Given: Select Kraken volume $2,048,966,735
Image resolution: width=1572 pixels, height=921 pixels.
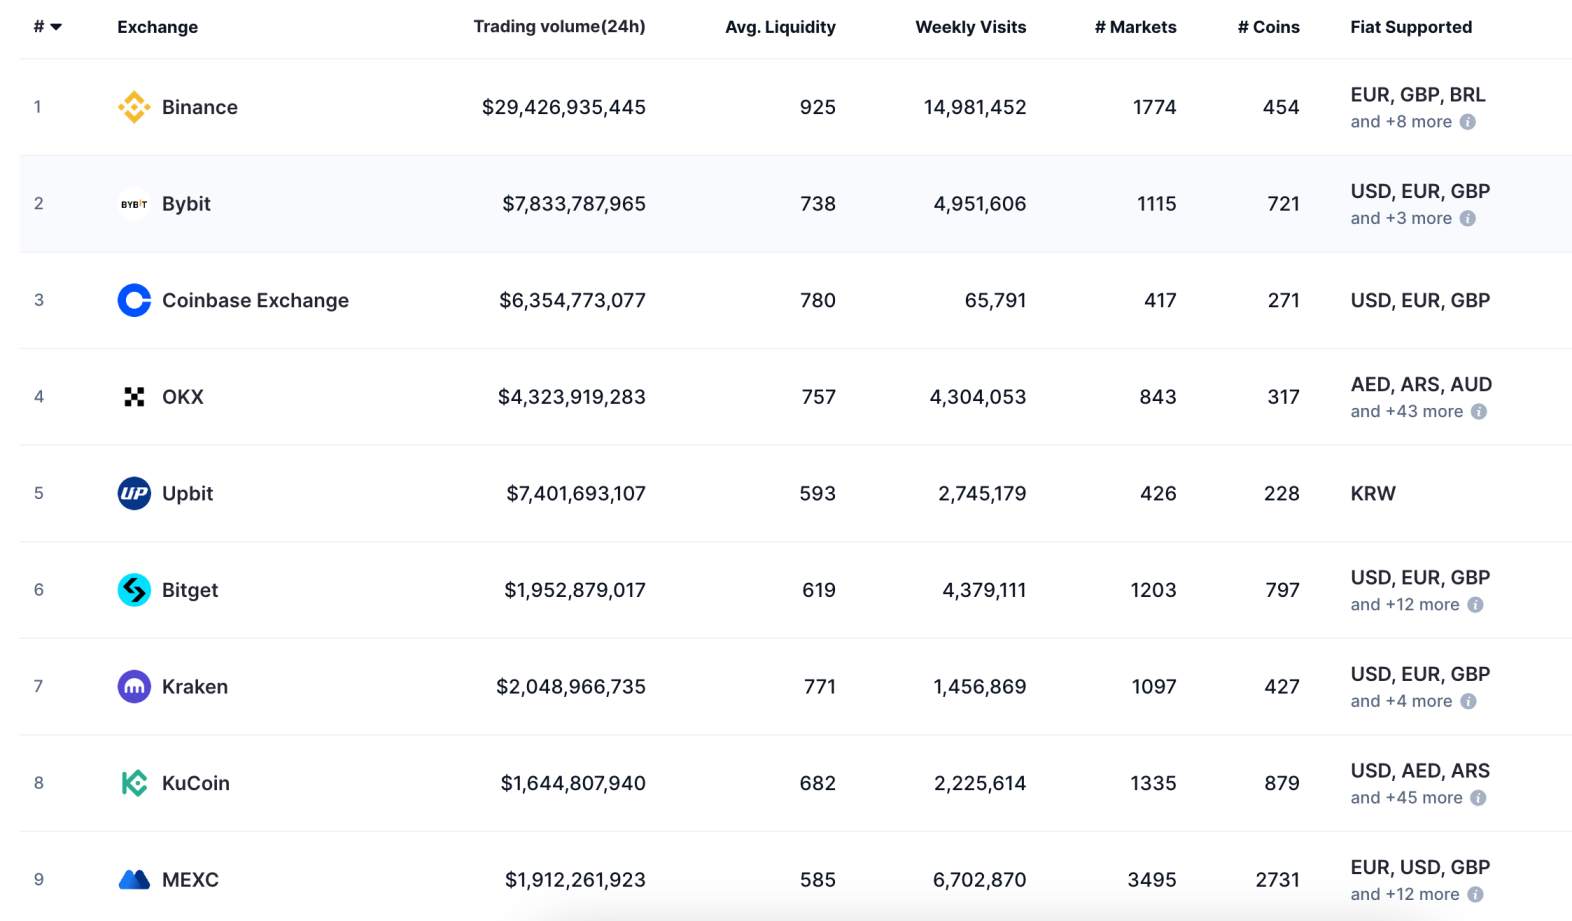Looking at the screenshot, I should click(x=571, y=687).
